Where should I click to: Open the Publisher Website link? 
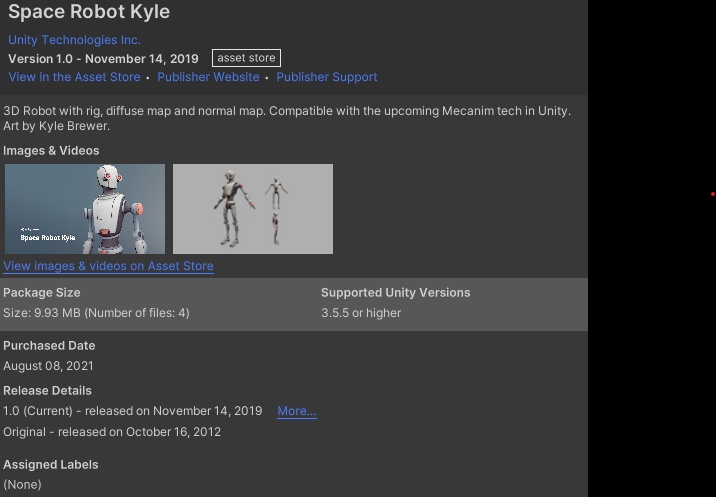coord(208,77)
